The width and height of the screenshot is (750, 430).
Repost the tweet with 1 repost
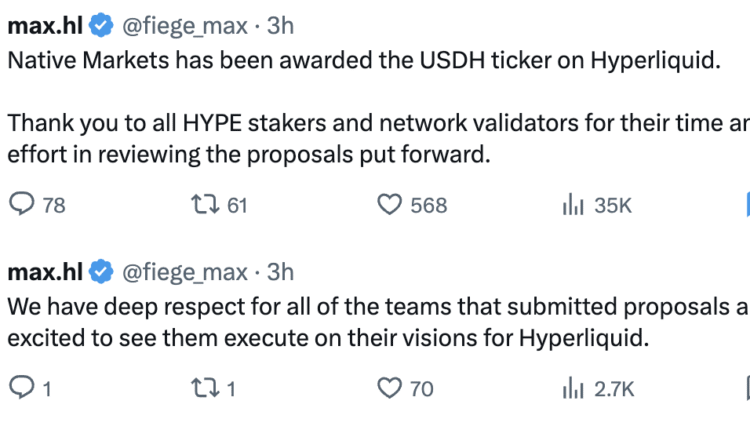click(x=205, y=388)
